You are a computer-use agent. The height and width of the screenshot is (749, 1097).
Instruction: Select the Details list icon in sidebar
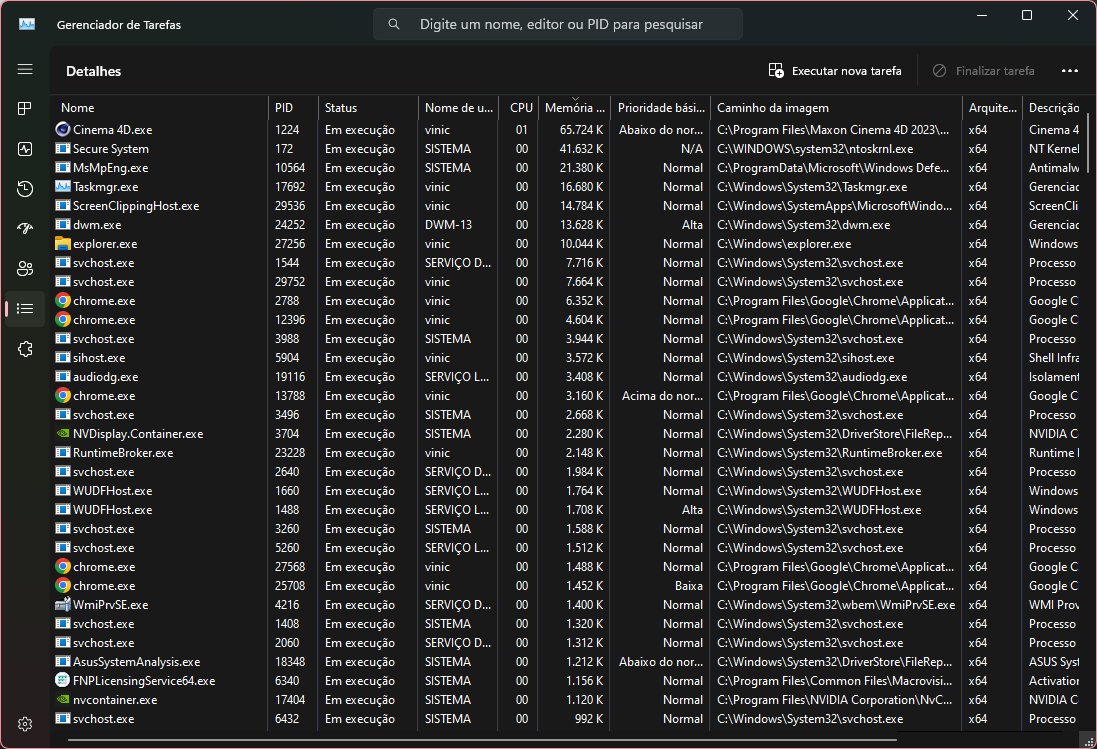coord(25,308)
